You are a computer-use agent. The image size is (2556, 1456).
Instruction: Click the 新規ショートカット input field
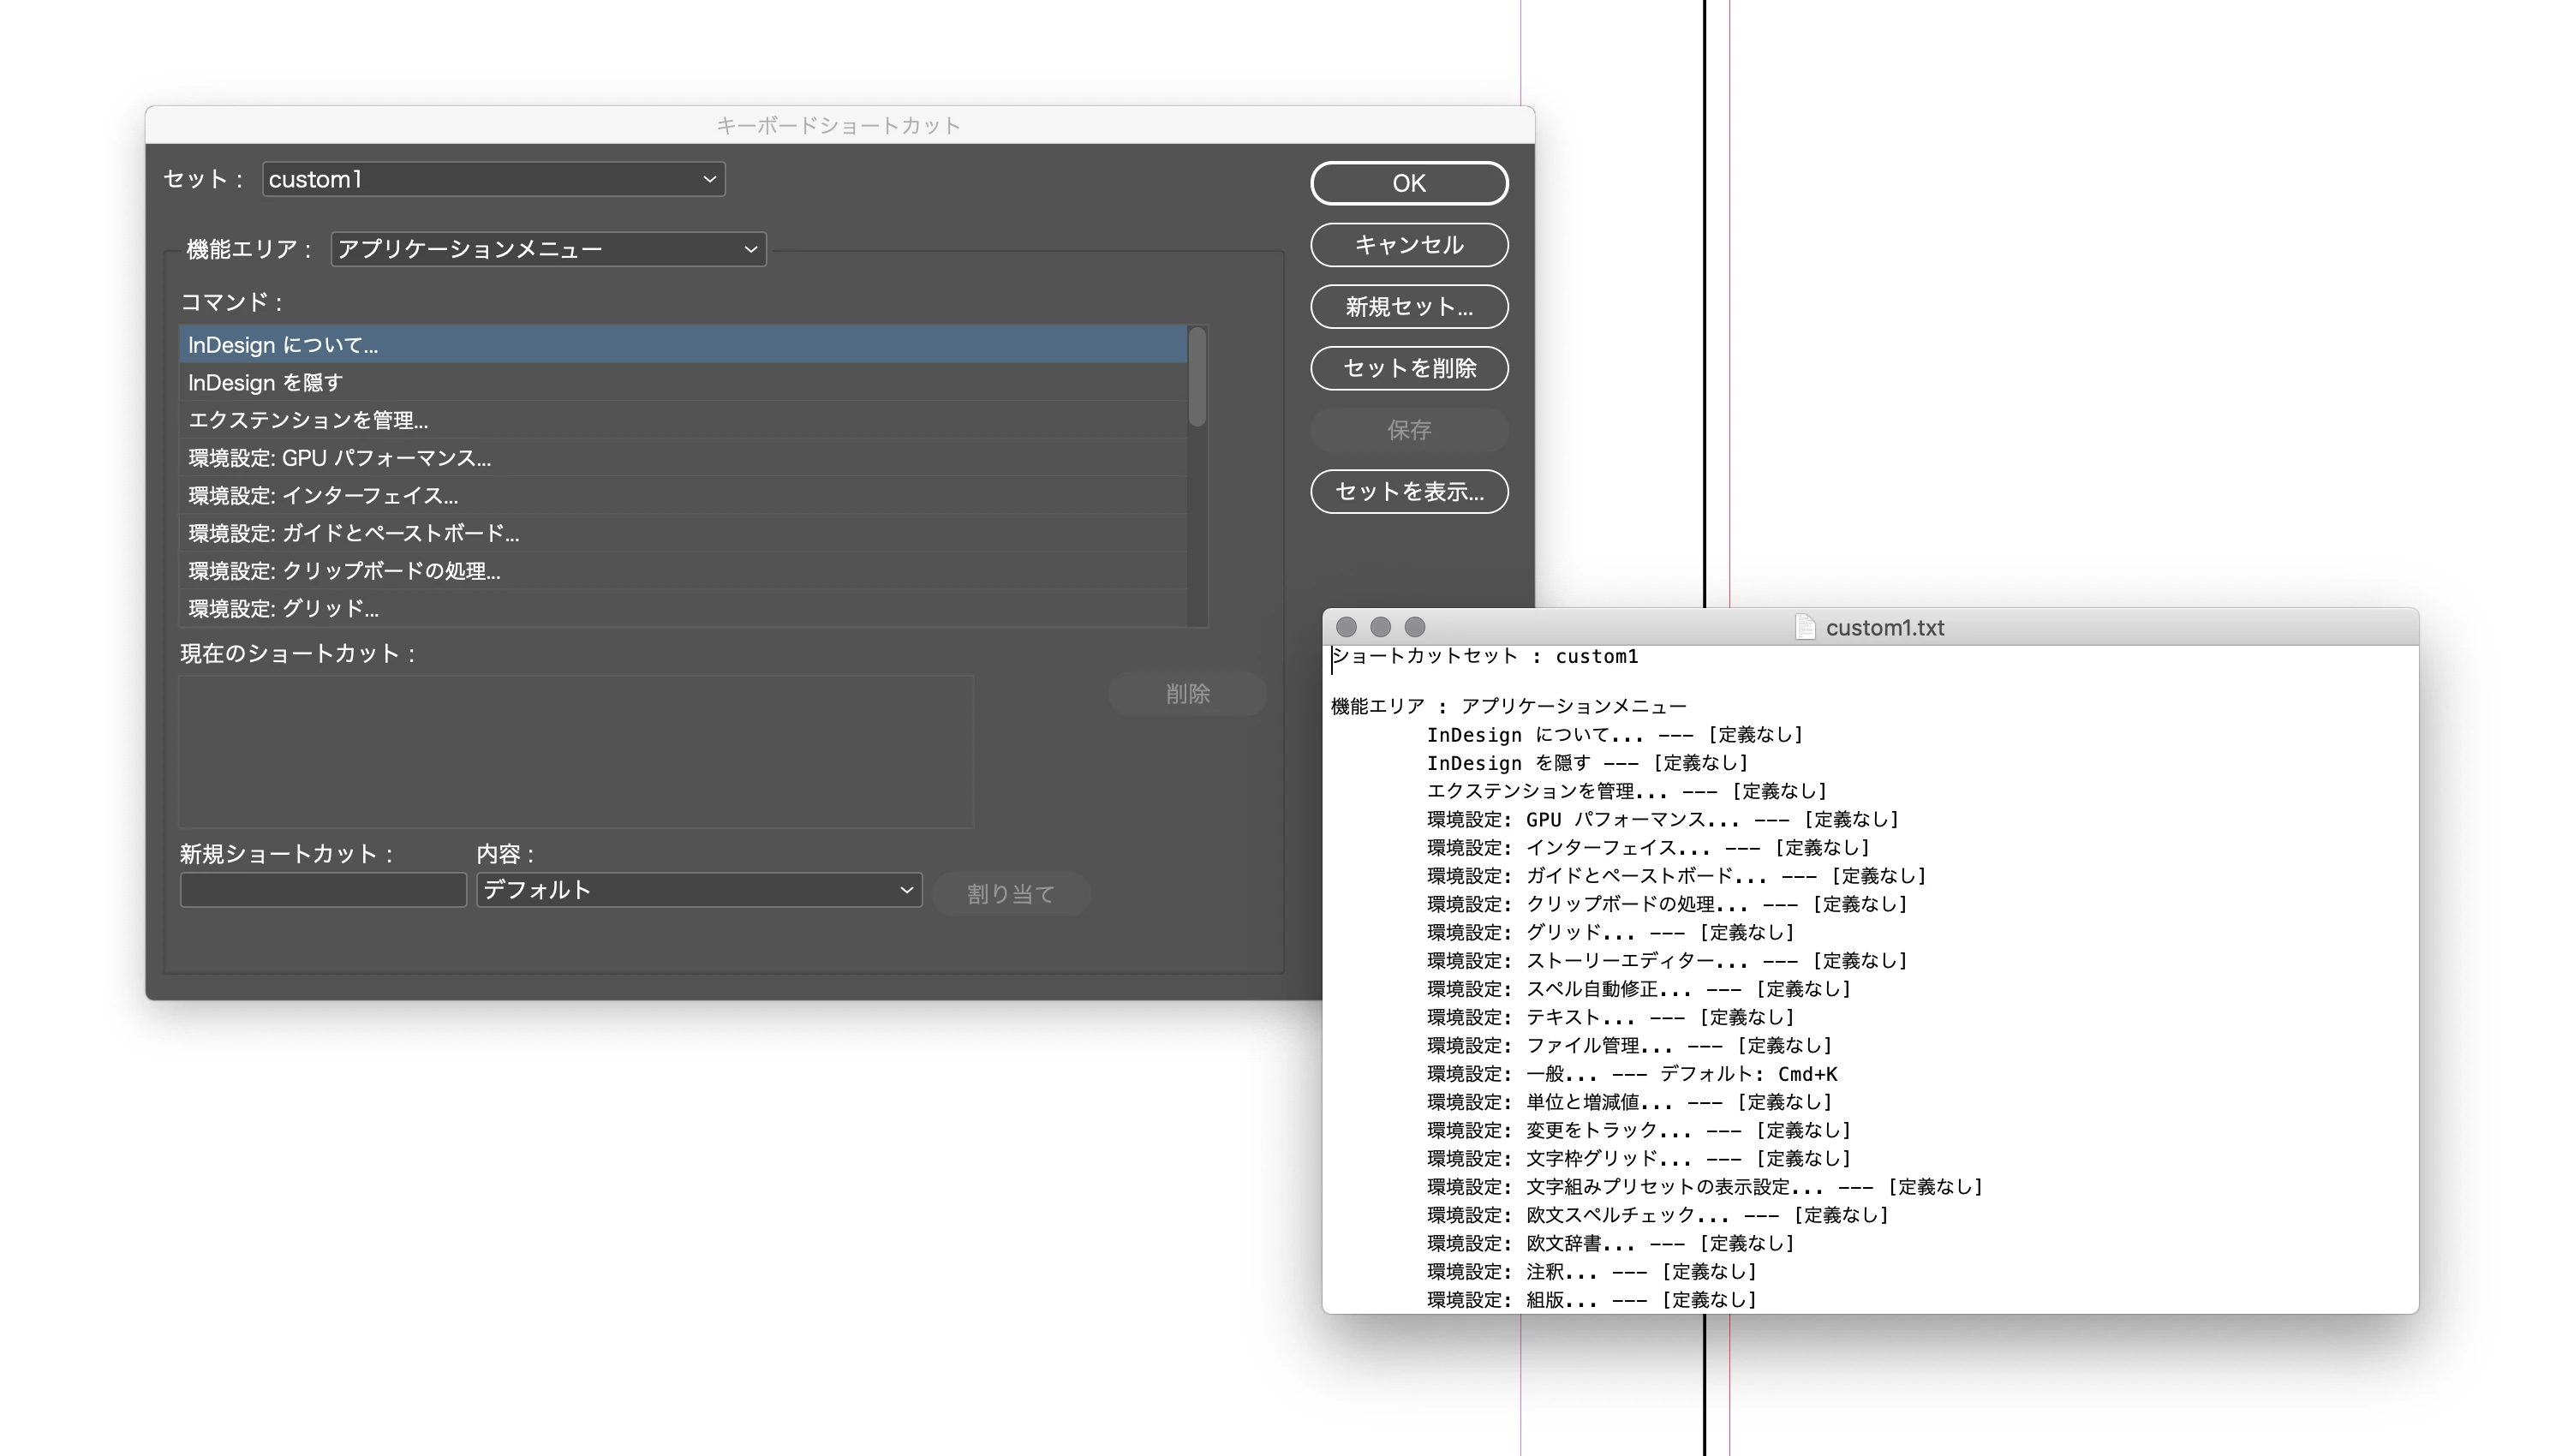click(x=322, y=890)
